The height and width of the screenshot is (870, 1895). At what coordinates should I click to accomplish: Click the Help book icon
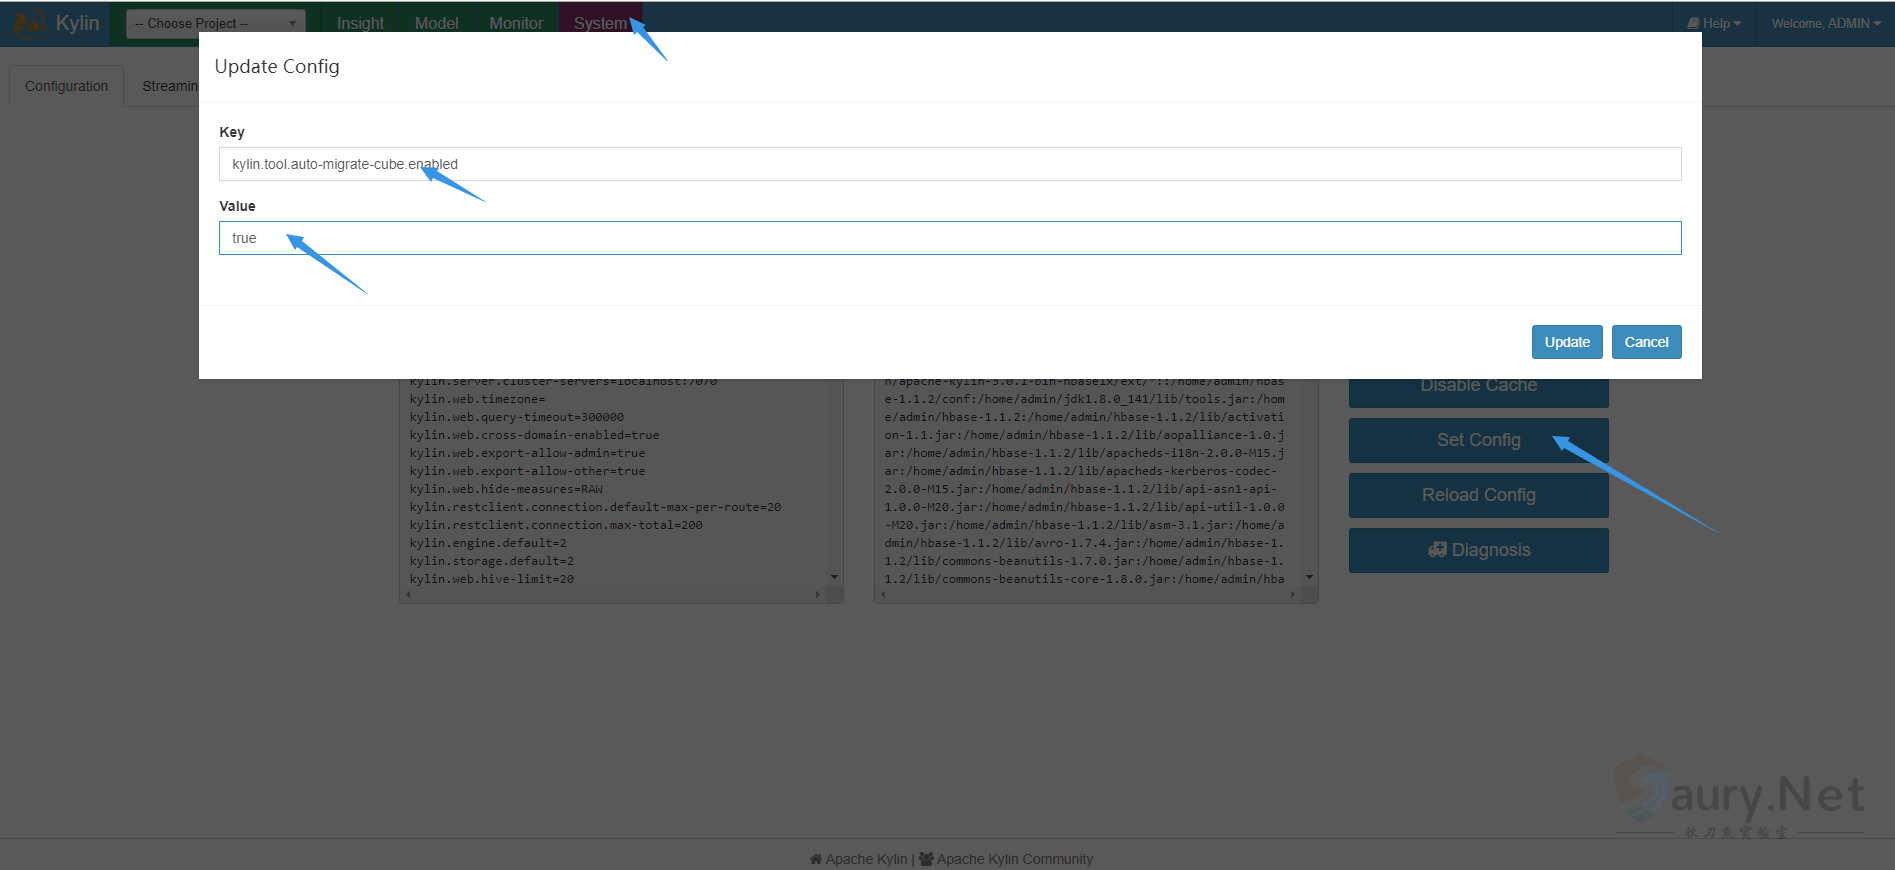point(1693,23)
